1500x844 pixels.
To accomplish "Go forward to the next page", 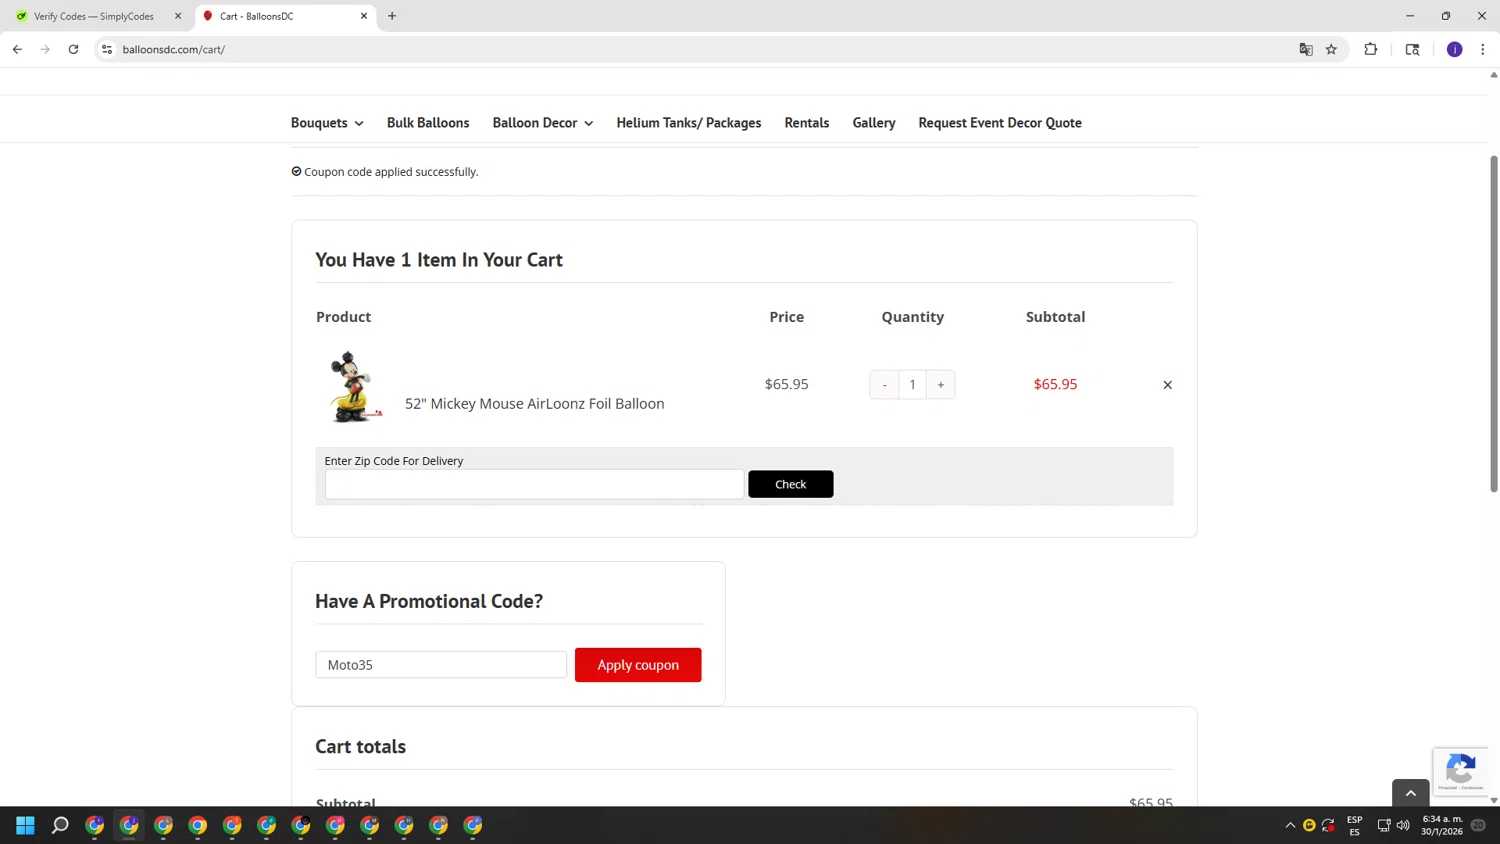I will 45,49.
